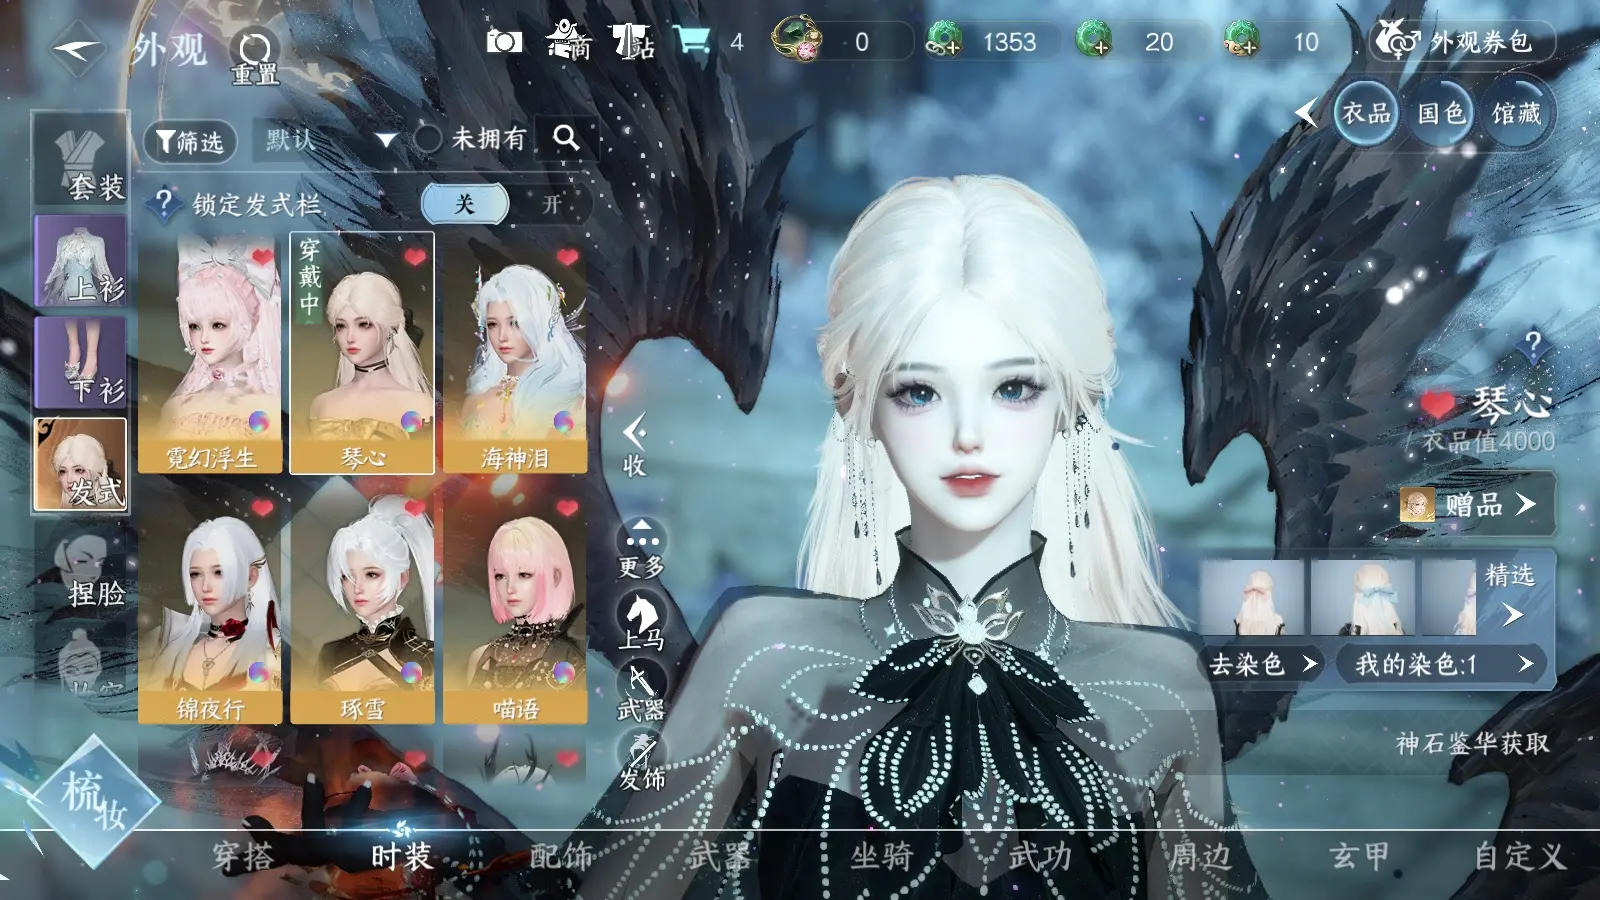Open the 筛选 filter
This screenshot has height=900, width=1600.
coord(190,141)
